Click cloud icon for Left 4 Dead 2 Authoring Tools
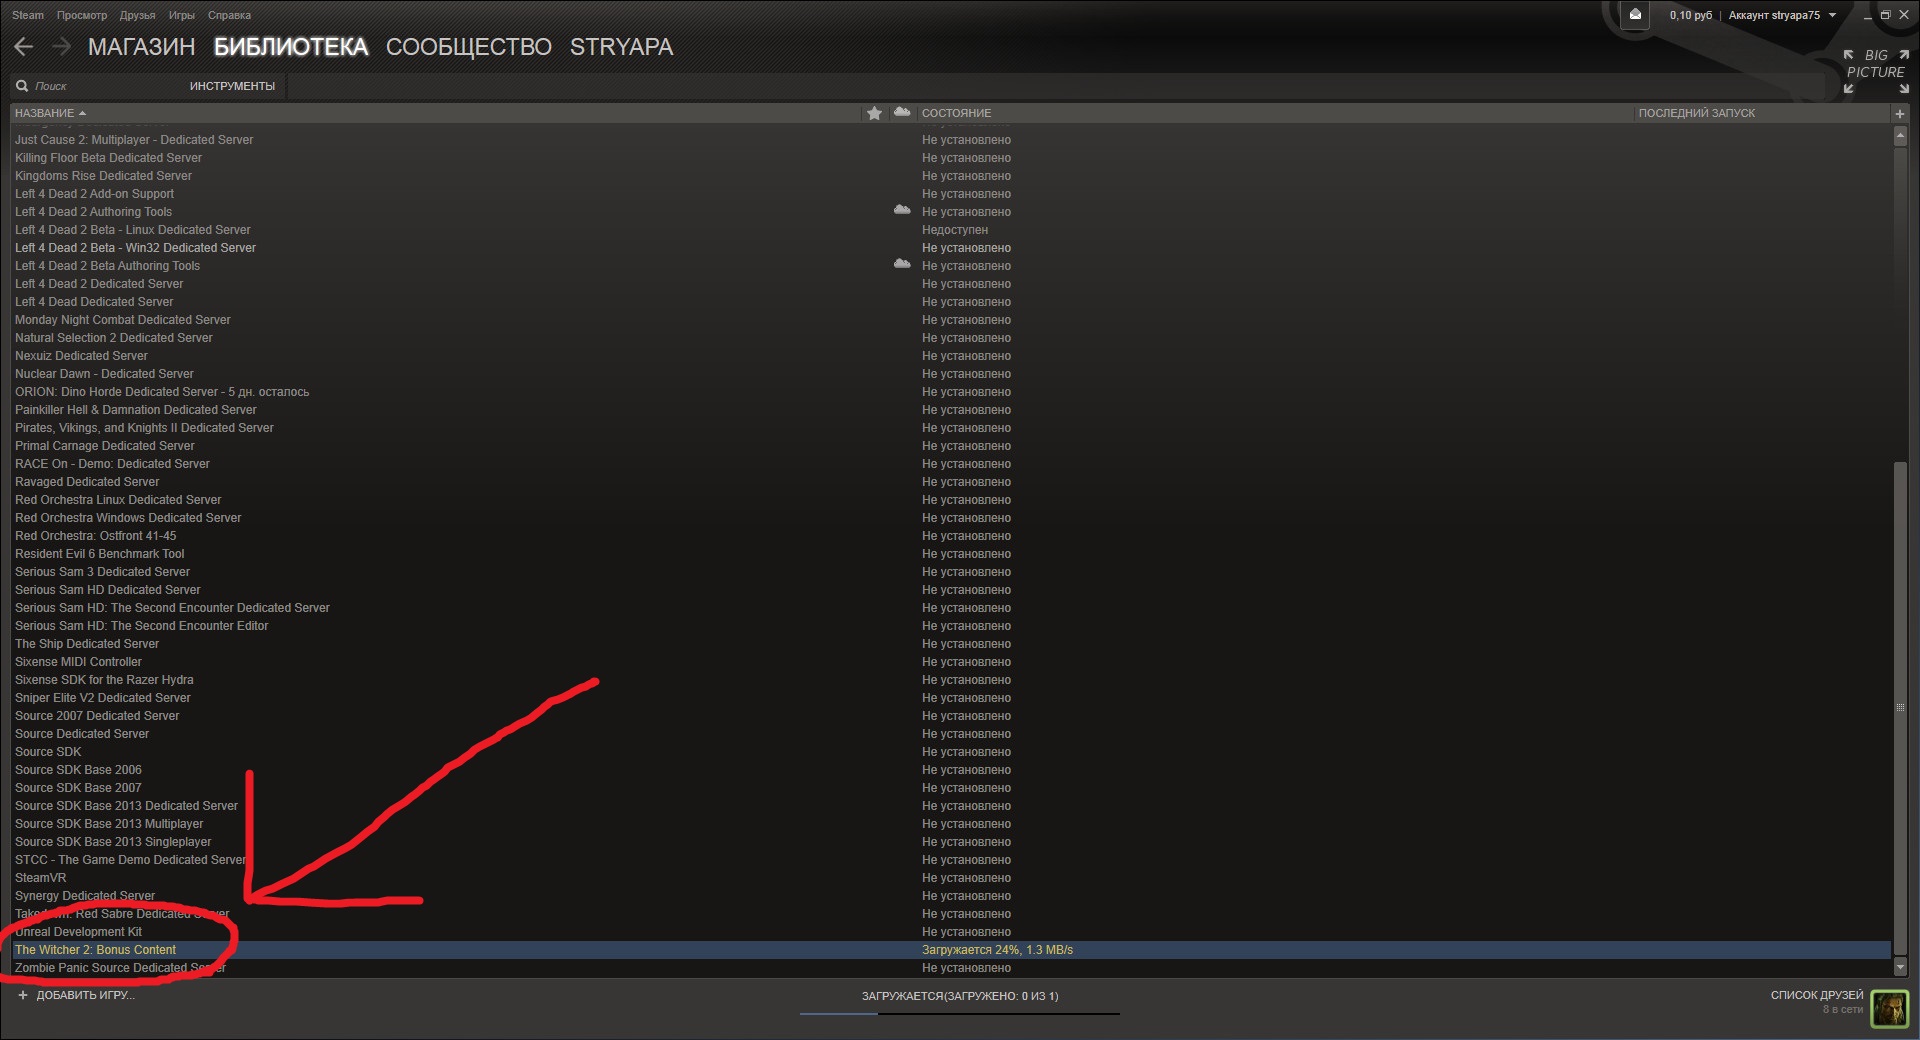 pyautogui.click(x=902, y=211)
